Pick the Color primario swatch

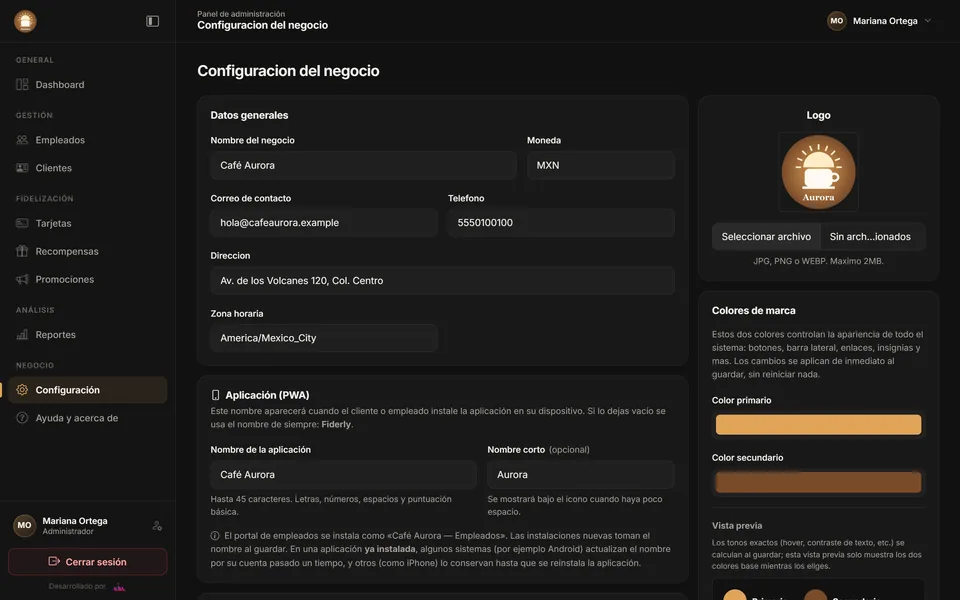[818, 425]
